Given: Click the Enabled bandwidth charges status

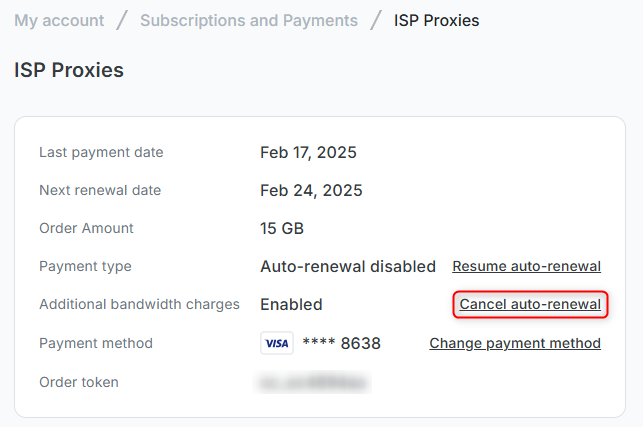Looking at the screenshot, I should 291,304.
